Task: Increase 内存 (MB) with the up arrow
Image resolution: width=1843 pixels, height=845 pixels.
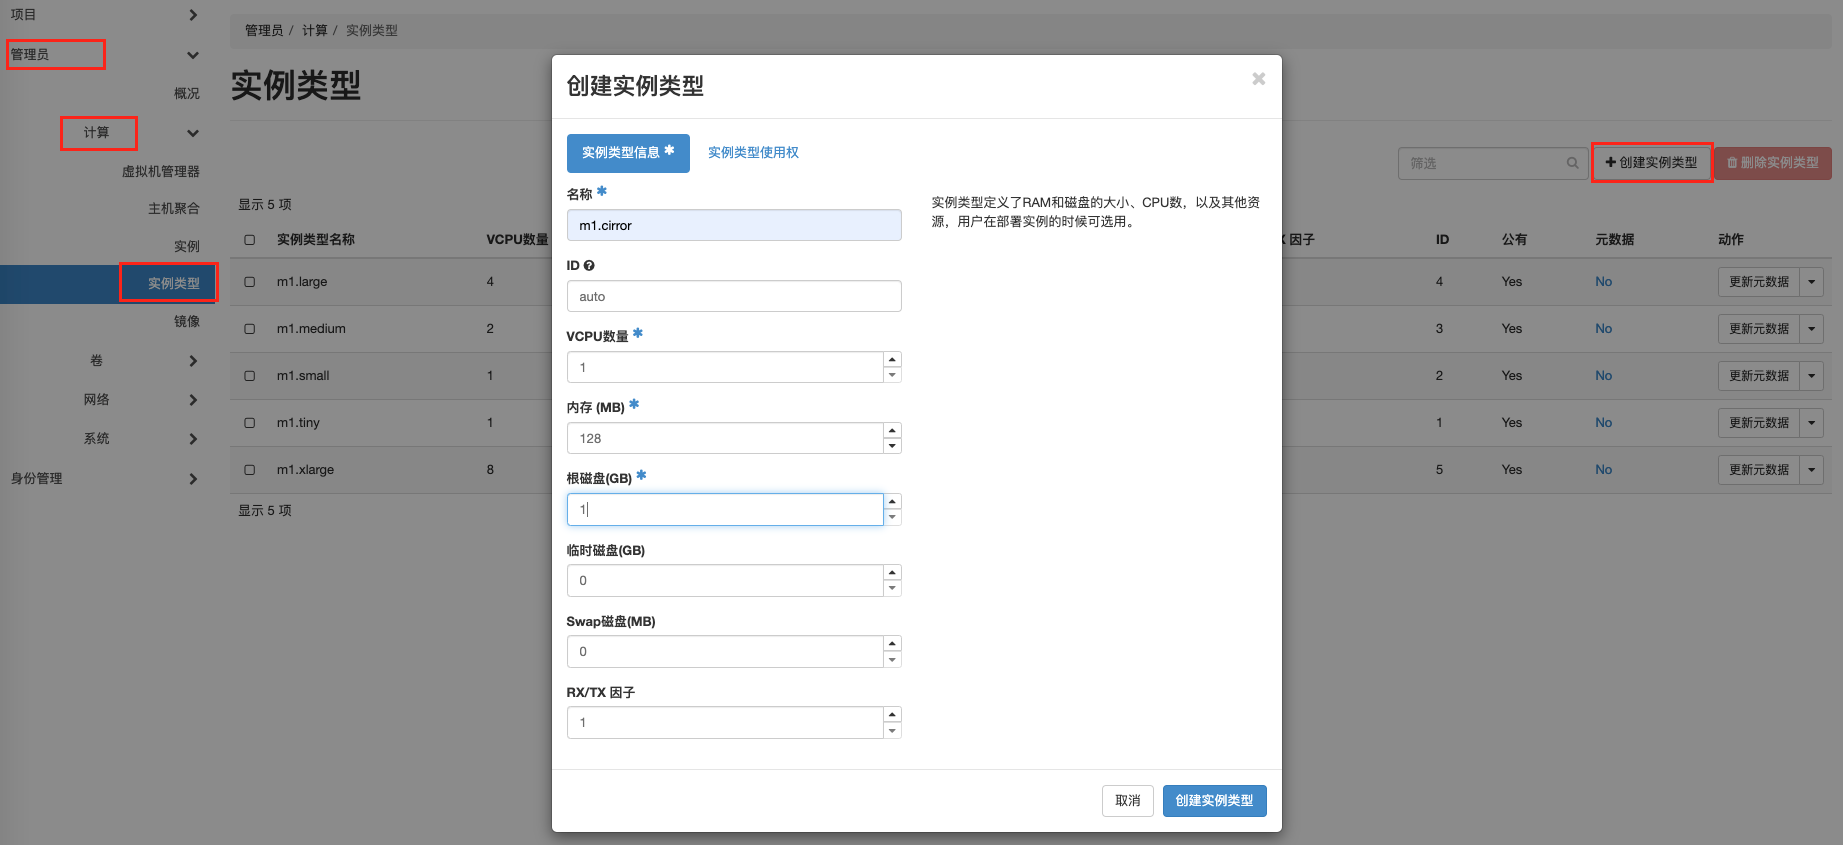Action: point(892,431)
